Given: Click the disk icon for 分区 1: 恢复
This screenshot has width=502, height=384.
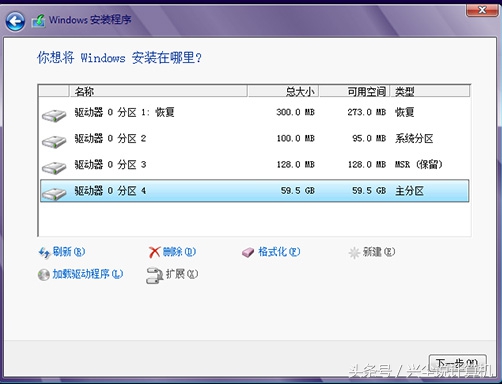Looking at the screenshot, I should tap(54, 115).
